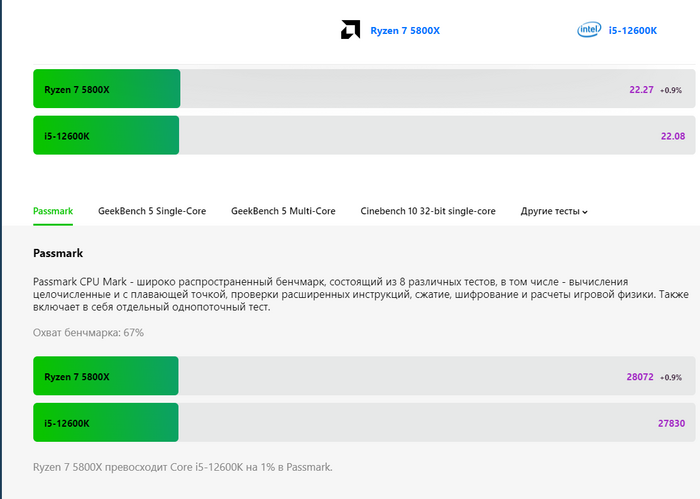Switch to GeekBench 5 Multi-Core tab

tap(283, 211)
